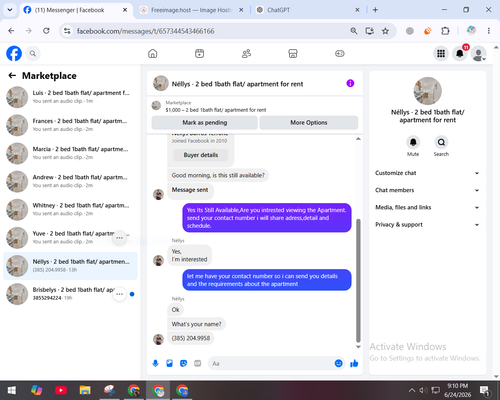Click More Options button
The image size is (500, 400).
309,123
